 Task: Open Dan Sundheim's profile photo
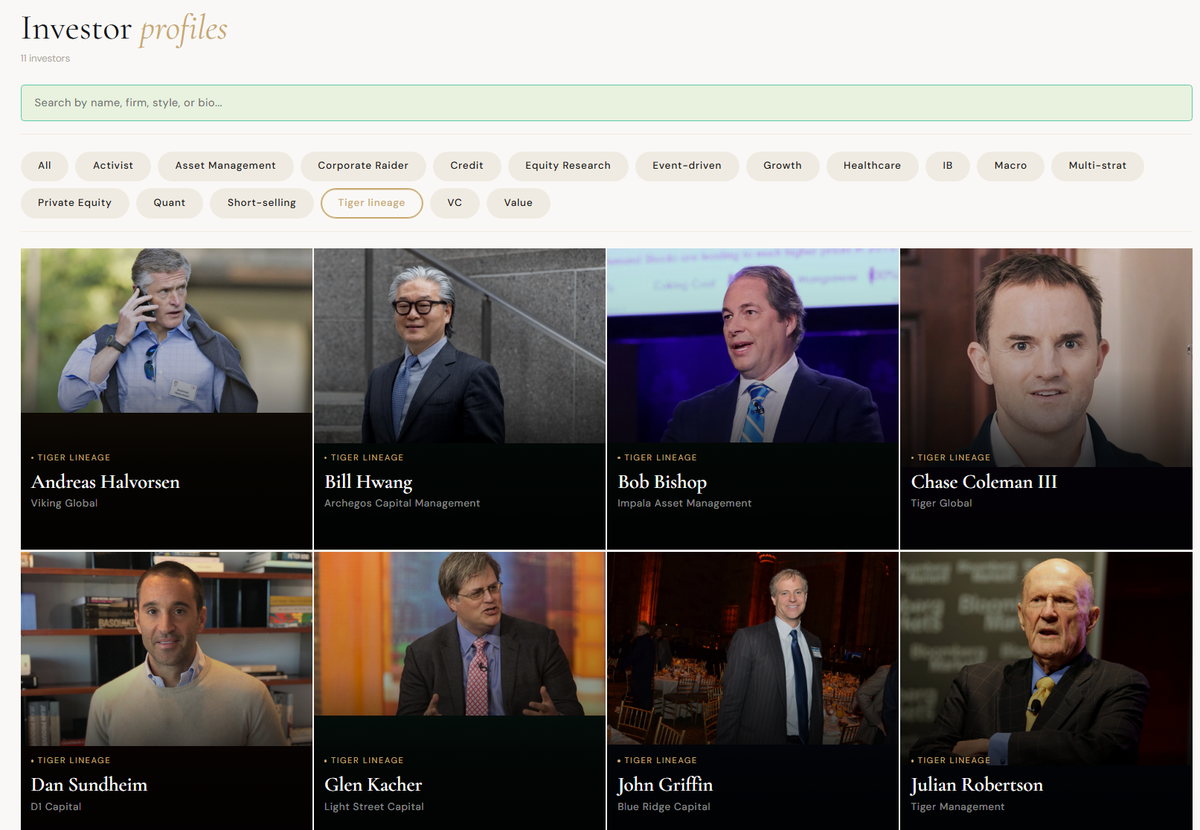coord(166,649)
